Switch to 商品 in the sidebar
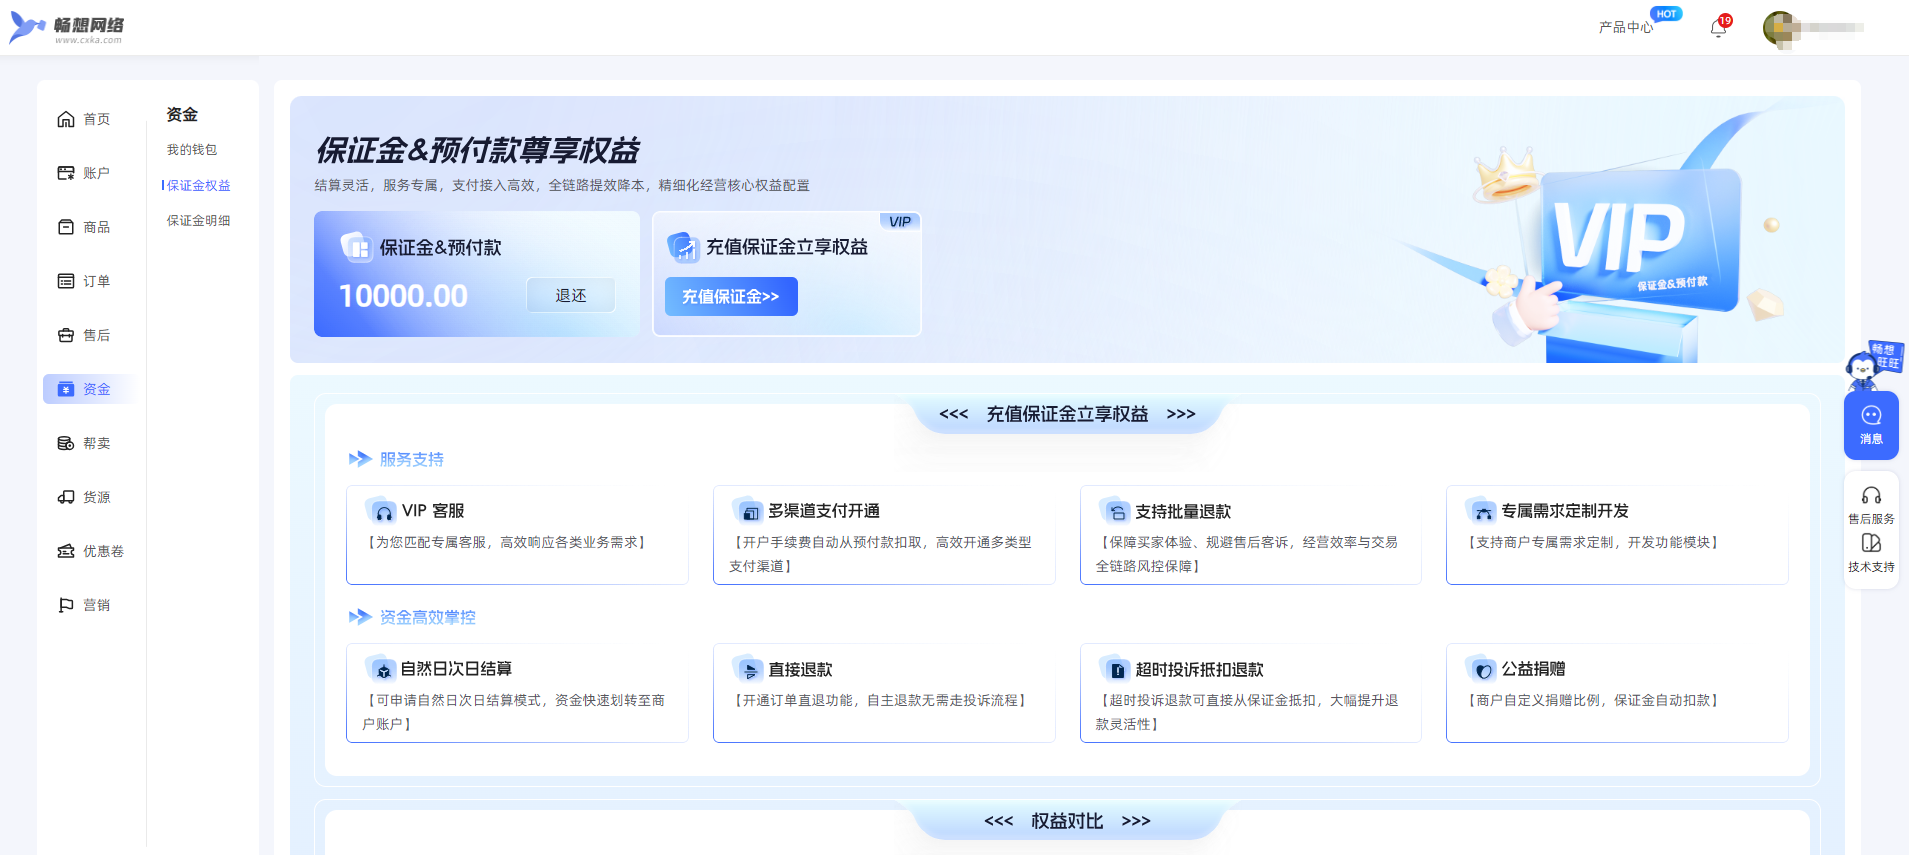Viewport: 1909px width, 855px height. pyautogui.click(x=85, y=227)
